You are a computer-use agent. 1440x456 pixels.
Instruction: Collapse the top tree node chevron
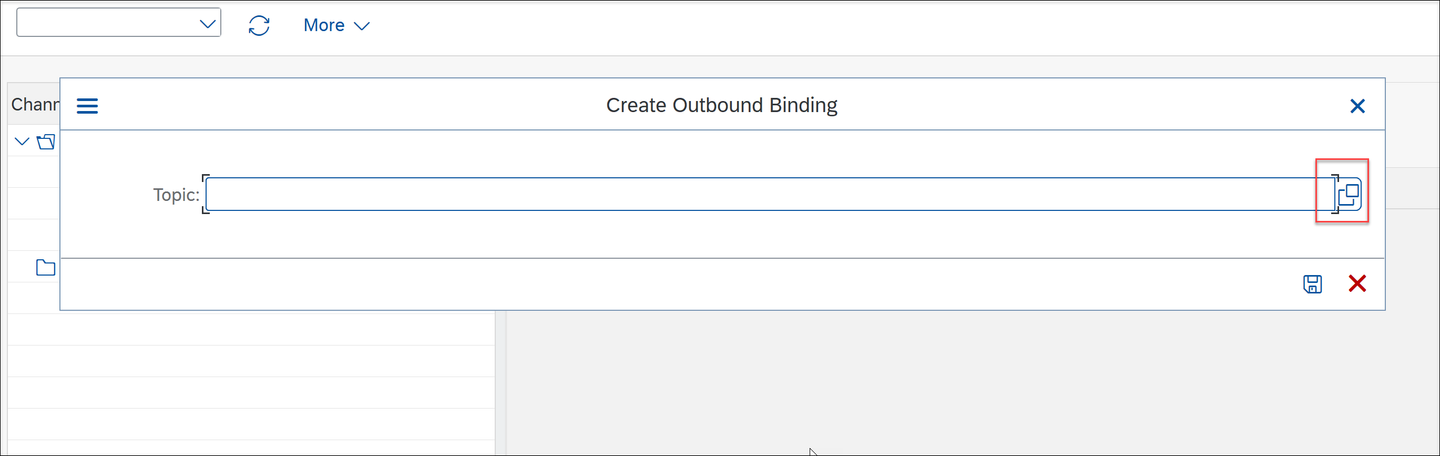pyautogui.click(x=22, y=142)
